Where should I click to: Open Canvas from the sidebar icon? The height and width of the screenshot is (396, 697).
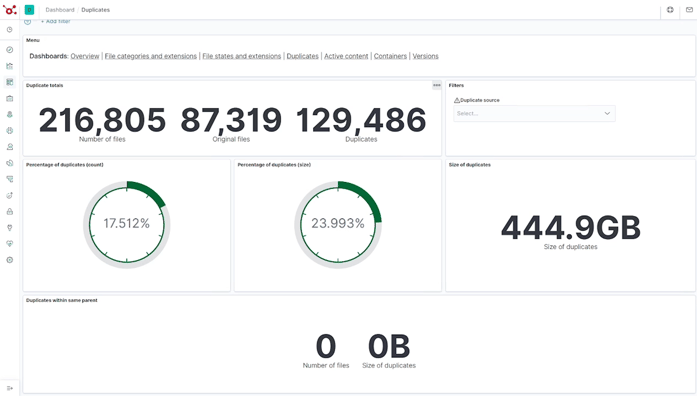[10, 98]
